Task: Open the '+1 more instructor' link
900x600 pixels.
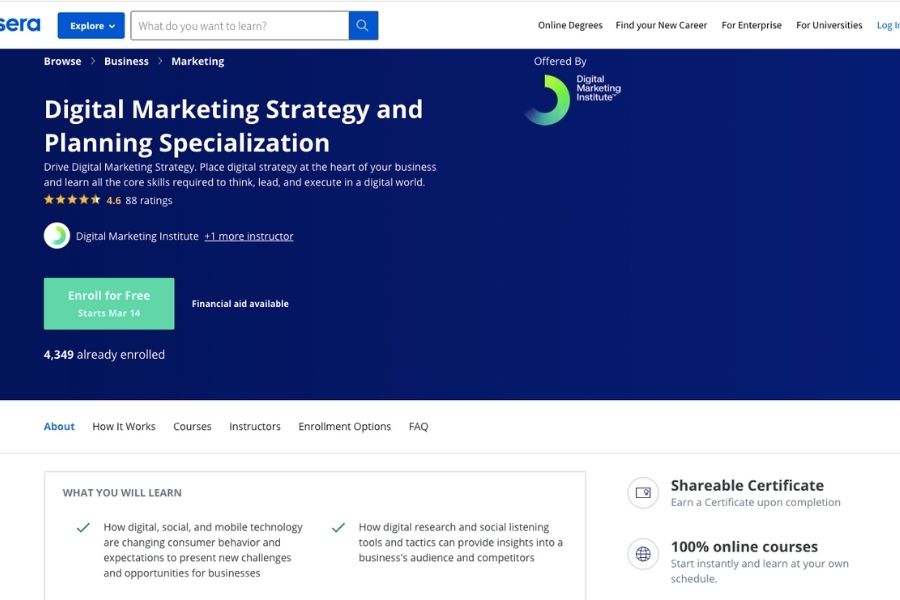Action: (x=249, y=236)
